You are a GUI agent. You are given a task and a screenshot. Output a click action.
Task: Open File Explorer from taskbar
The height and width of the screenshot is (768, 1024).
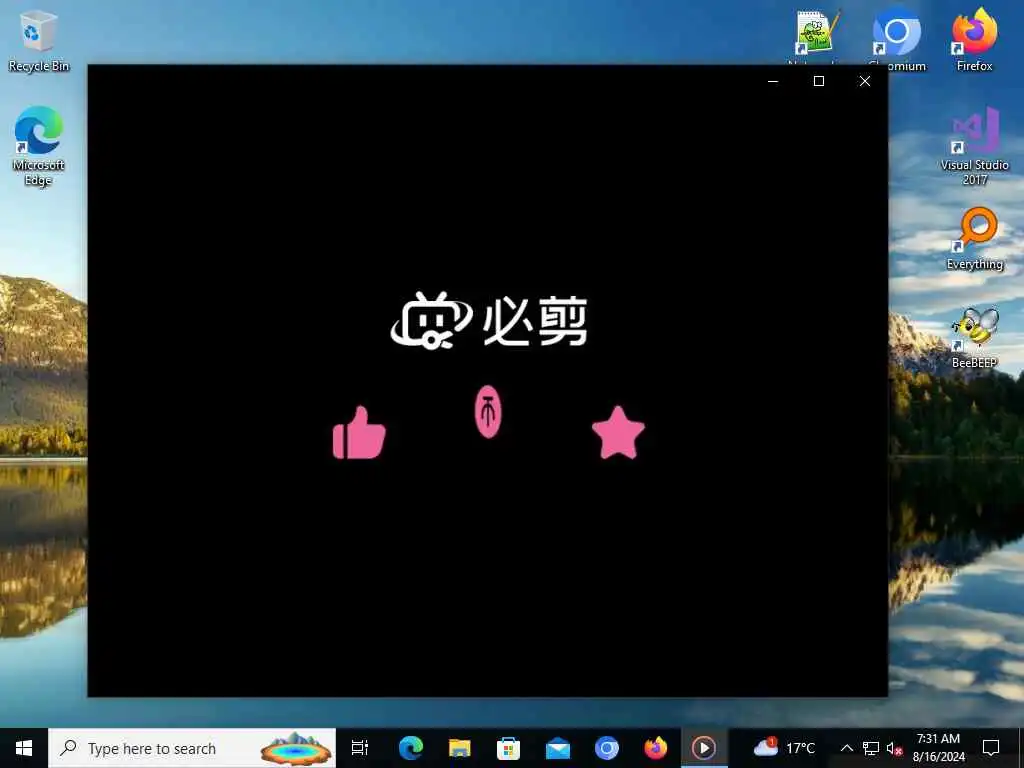[460, 748]
